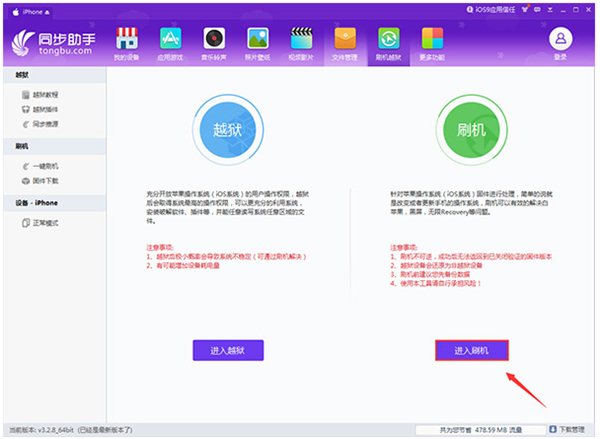Open the 文件管理 orange envelope icon
Screen dimensions: 600x439
[x=345, y=39]
